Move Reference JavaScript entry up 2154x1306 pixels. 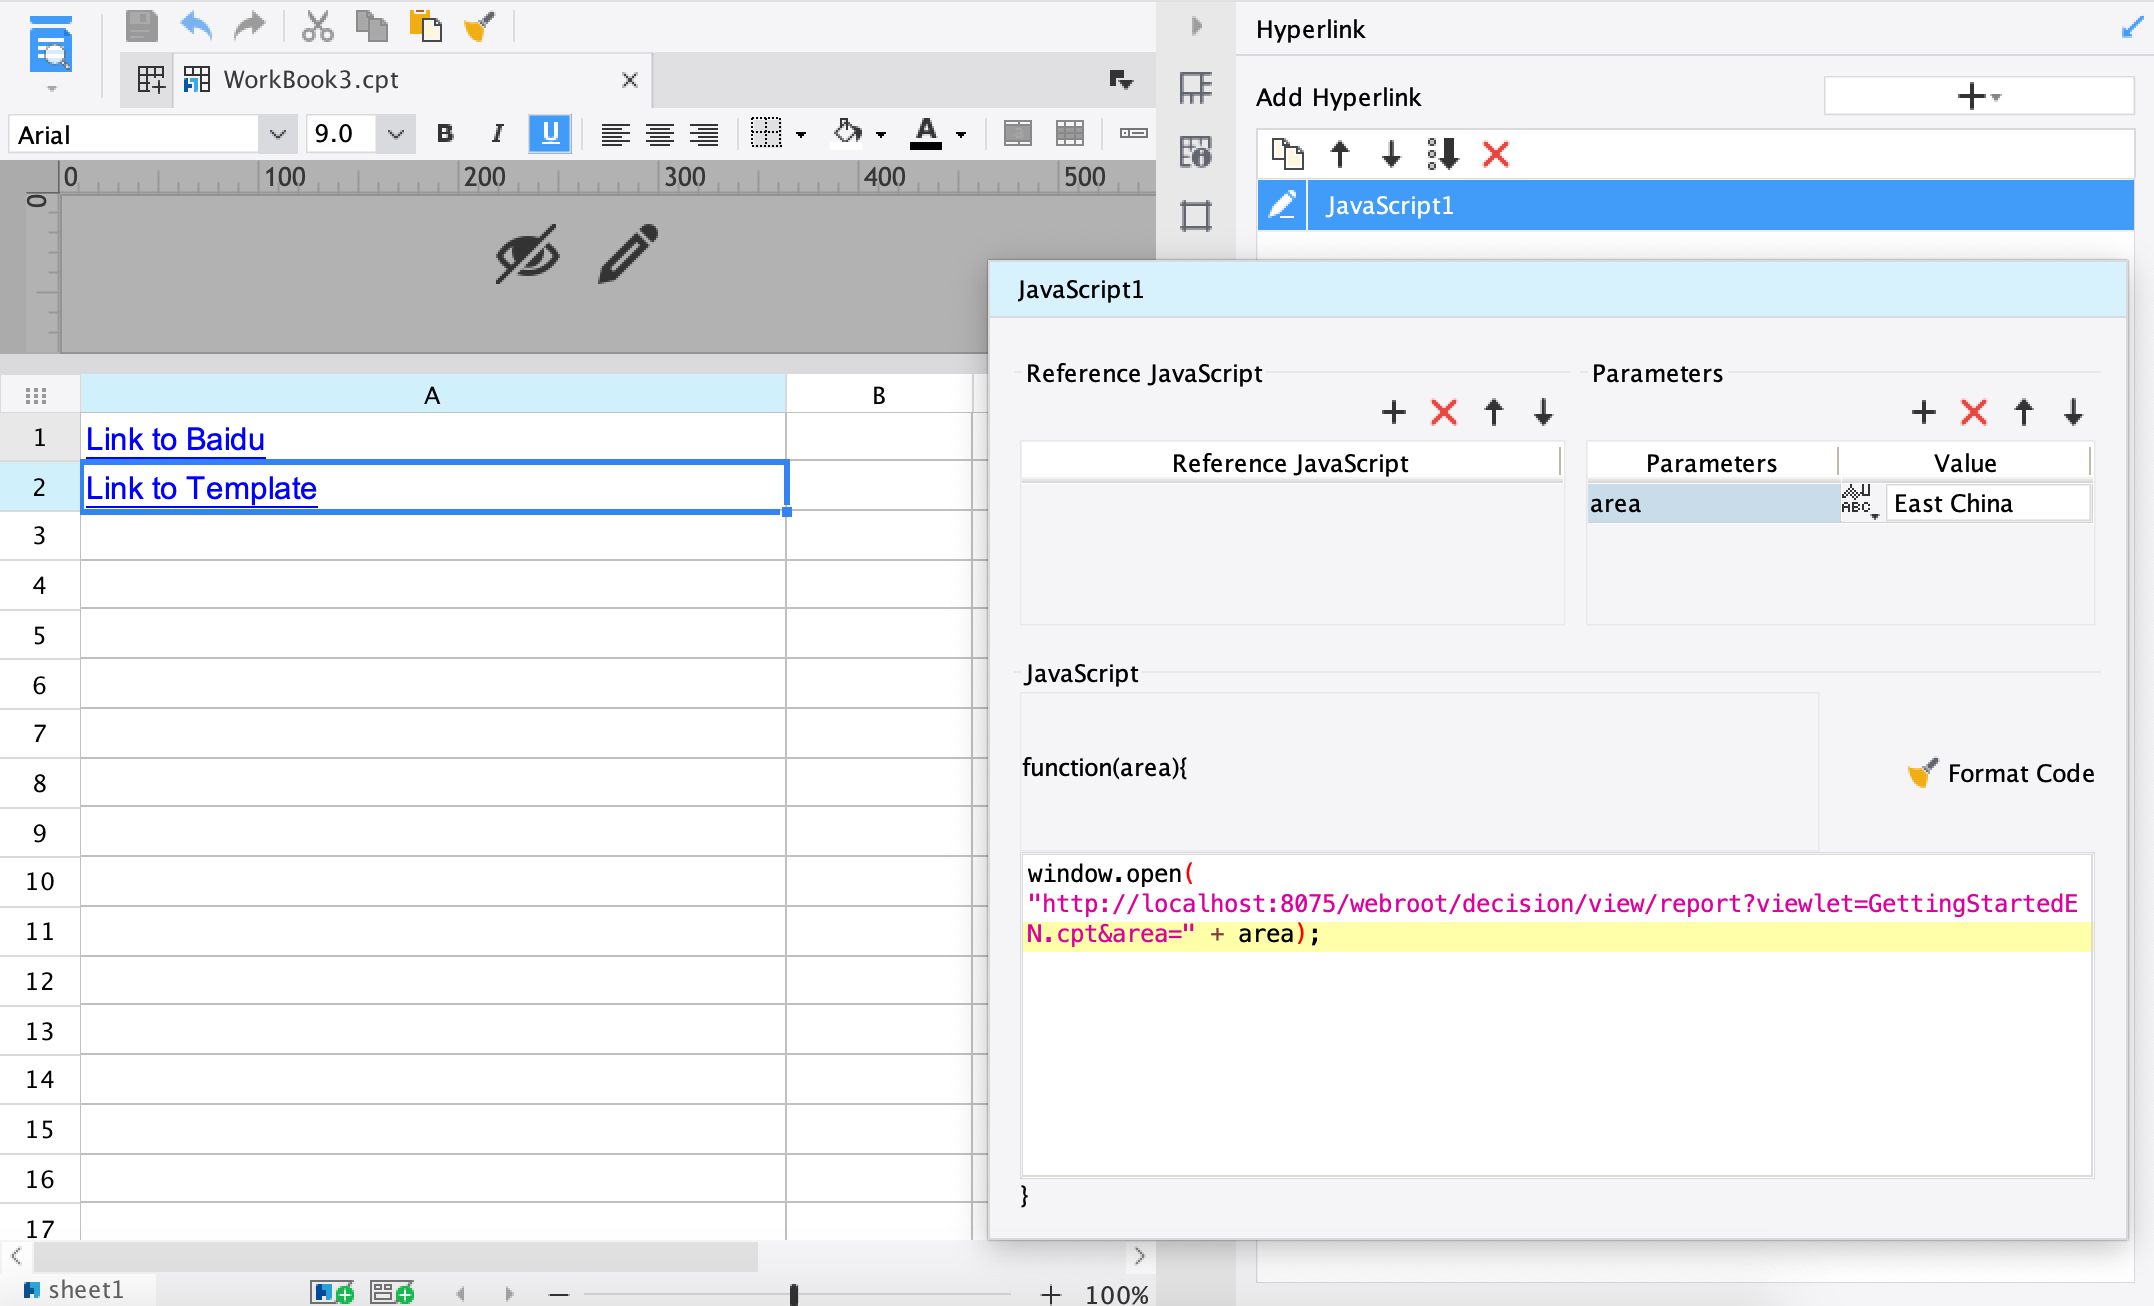1494,412
